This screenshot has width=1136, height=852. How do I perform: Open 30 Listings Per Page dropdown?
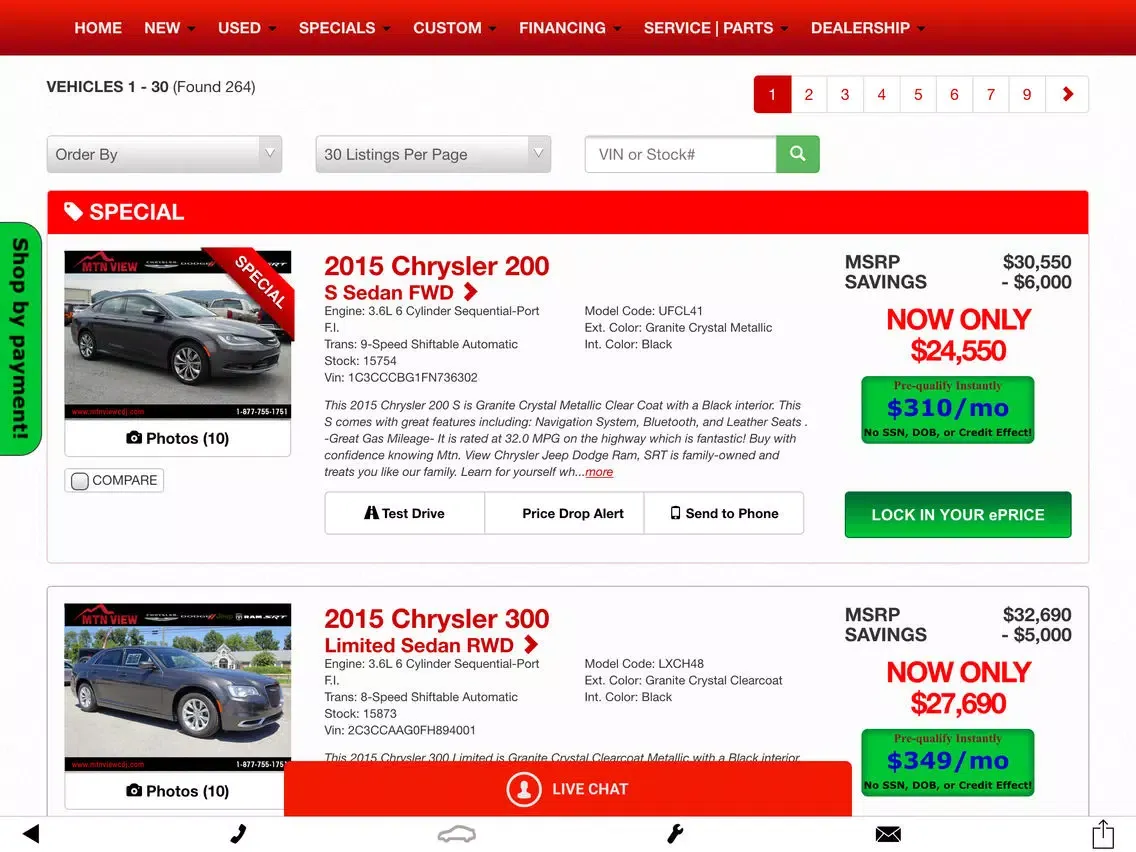433,154
